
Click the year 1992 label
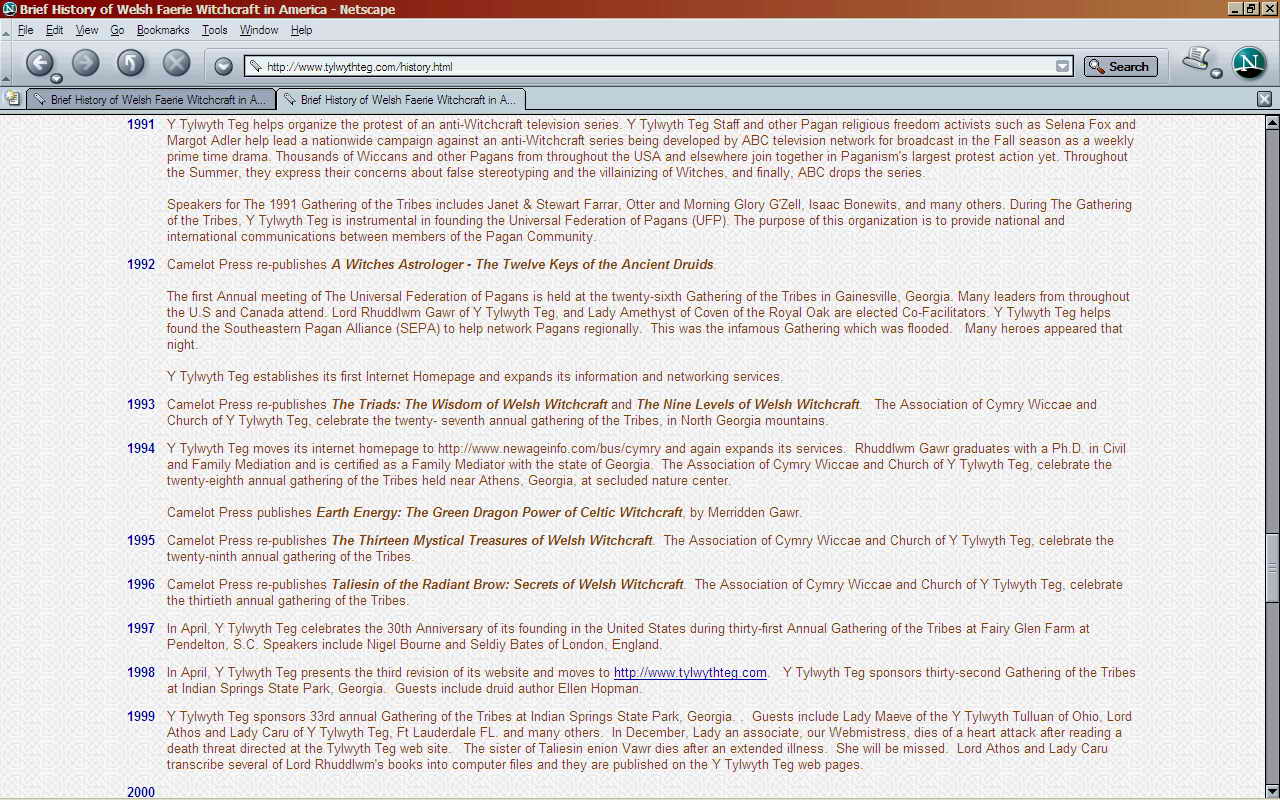tap(141, 265)
